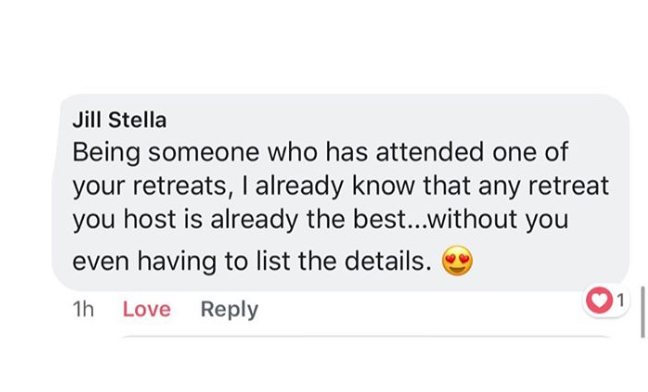Click the next comment's top edge below
The width and height of the screenshot is (648, 392).
pos(368,337)
